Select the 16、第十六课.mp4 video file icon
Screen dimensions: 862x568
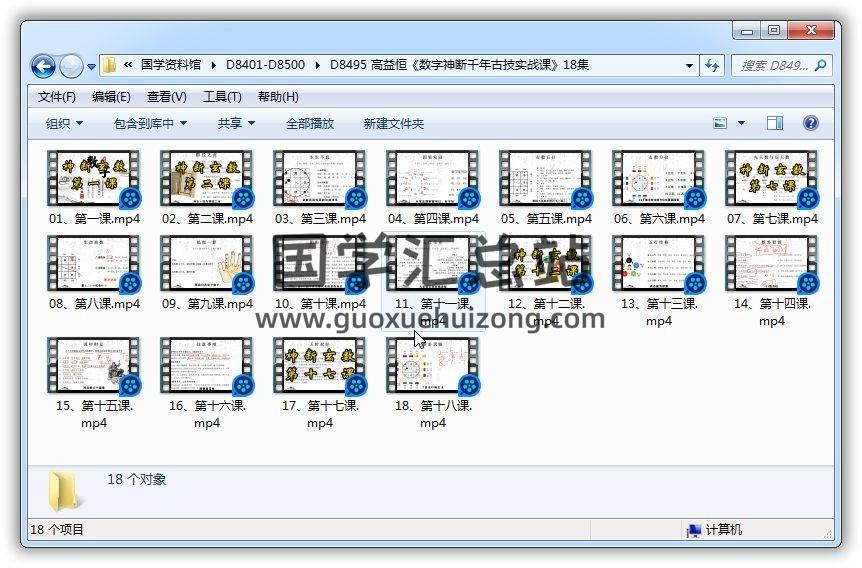(207, 366)
